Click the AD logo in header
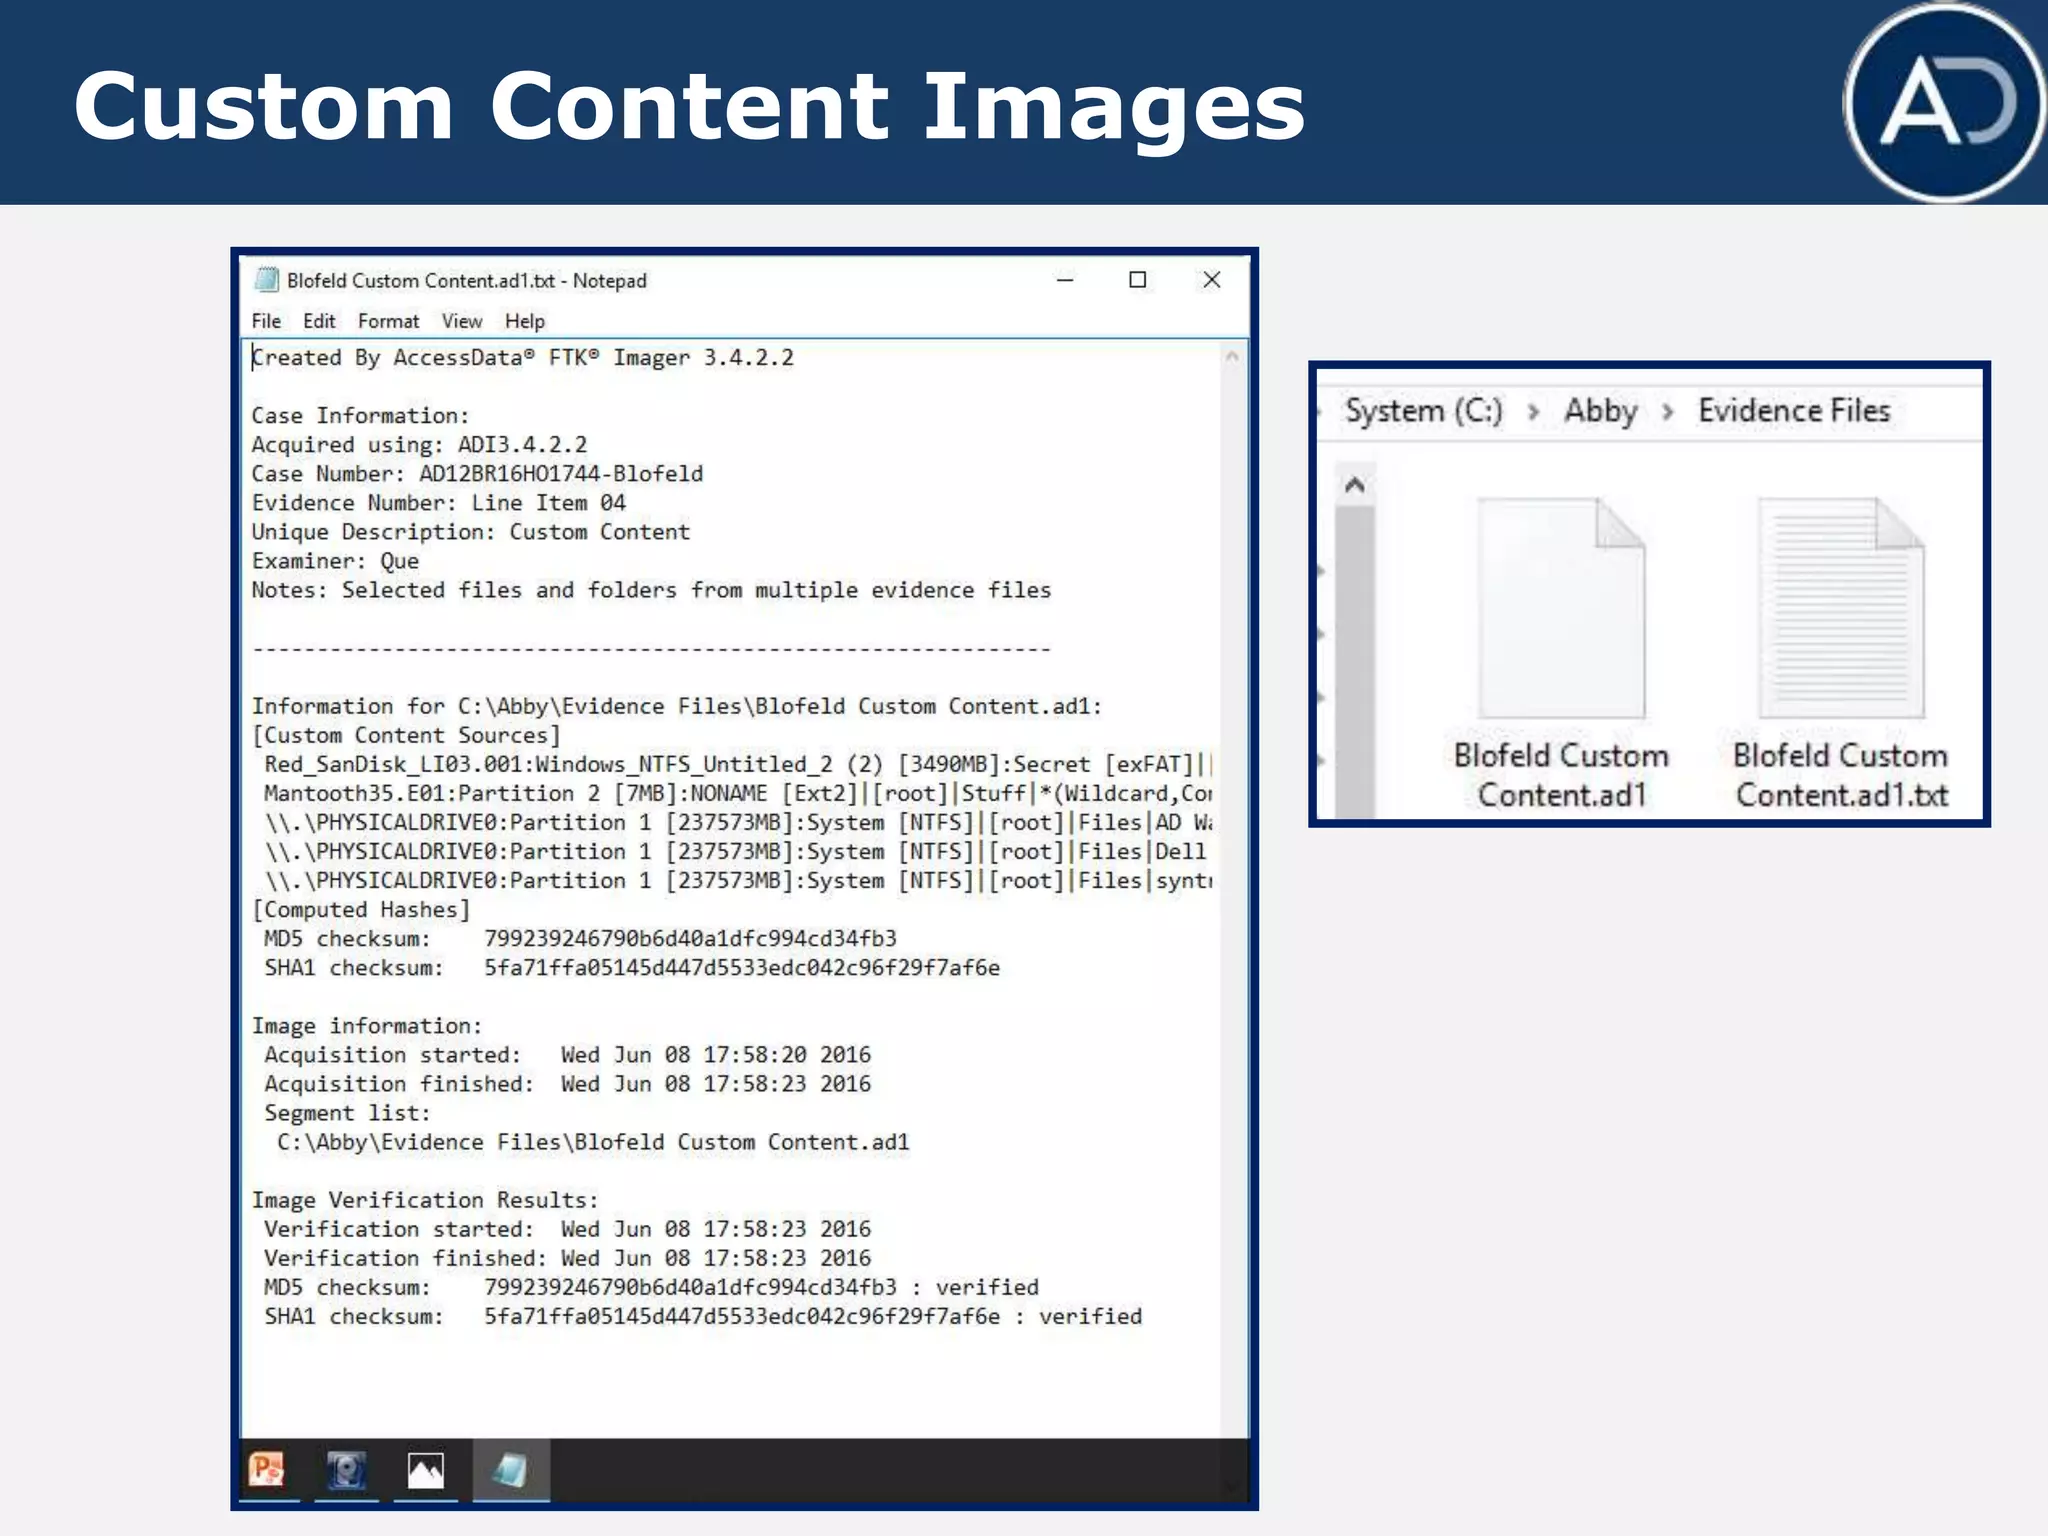 [x=1944, y=103]
